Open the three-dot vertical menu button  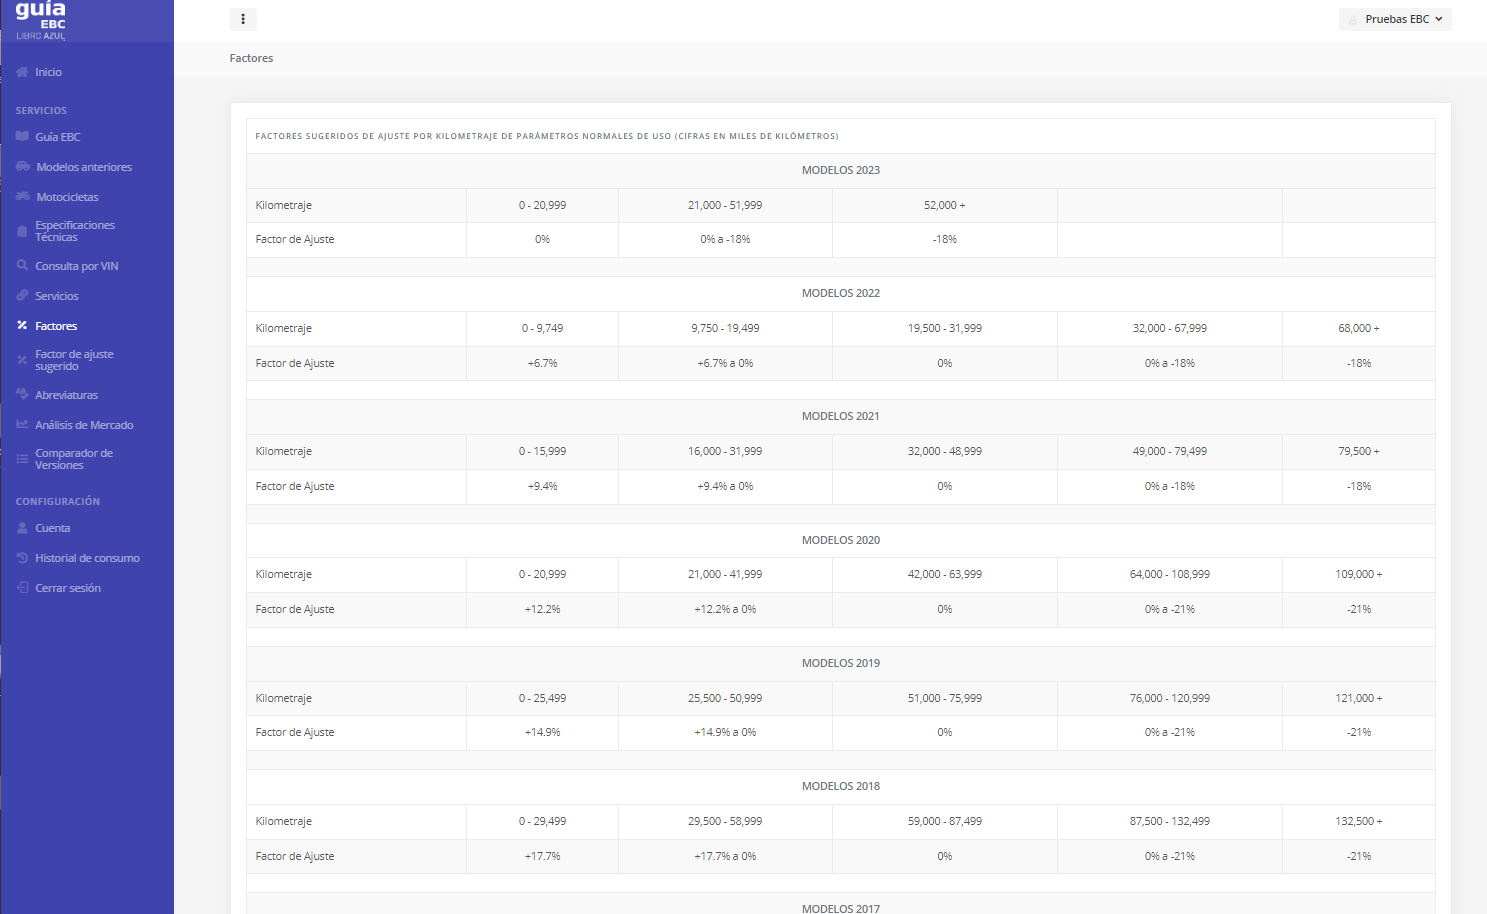click(x=243, y=19)
